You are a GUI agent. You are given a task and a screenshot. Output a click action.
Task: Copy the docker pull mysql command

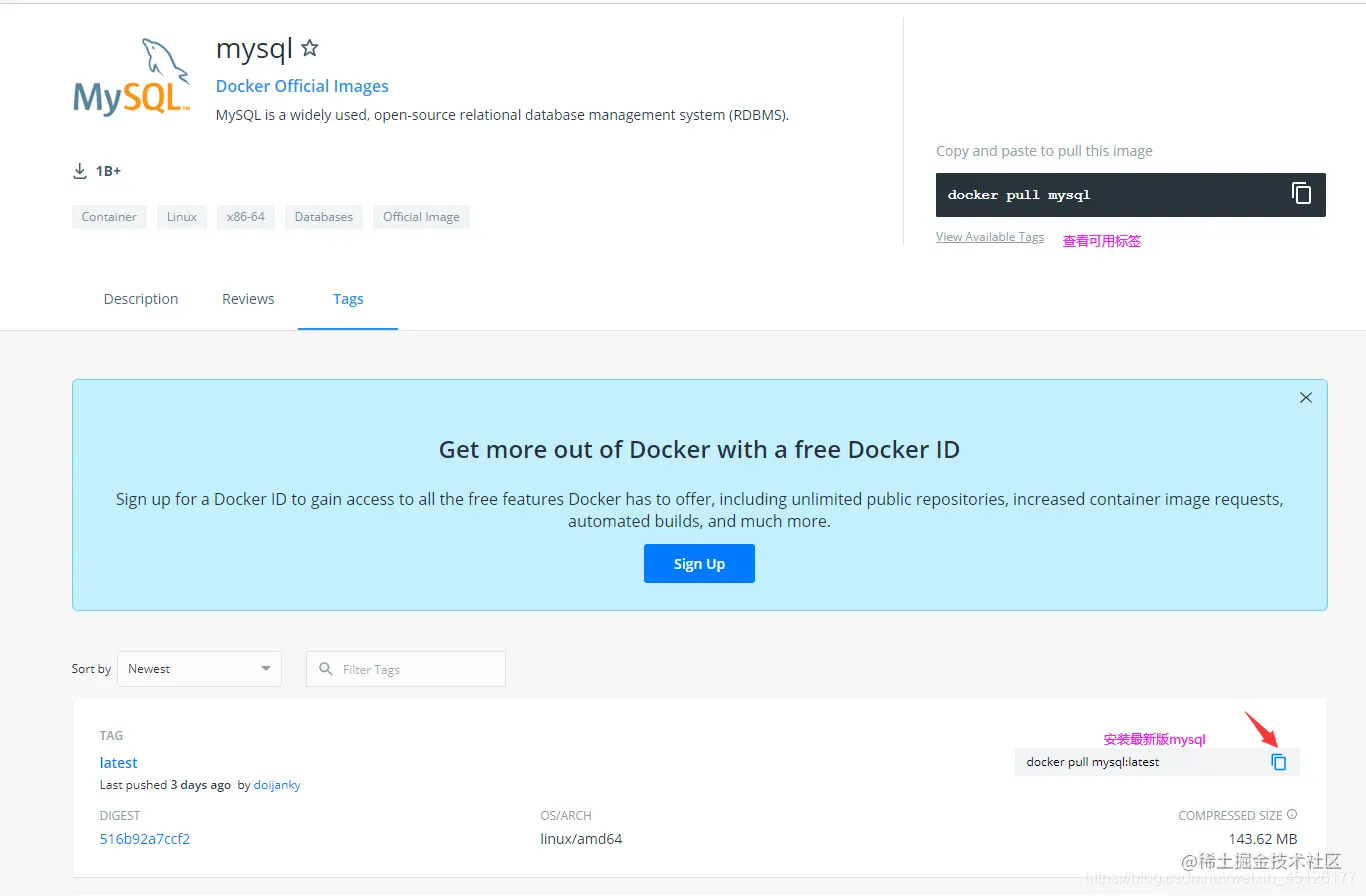(1301, 194)
